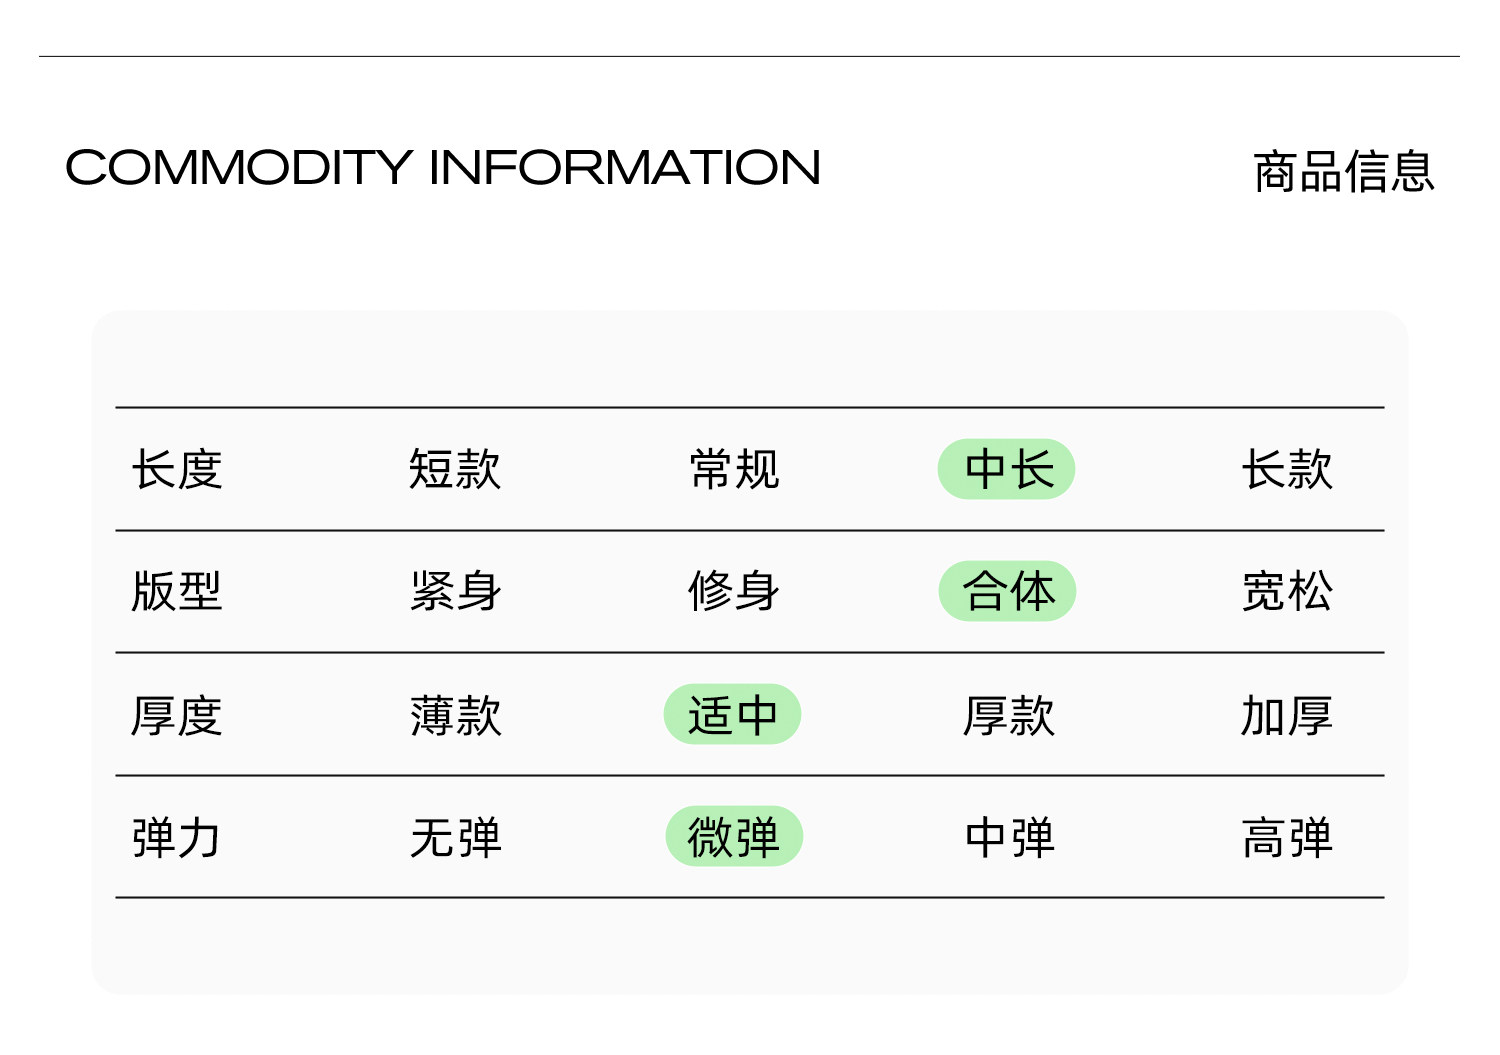Select the 高弹 elasticity option
Image resolution: width=1500 pixels, height=1055 pixels.
pos(1287,837)
